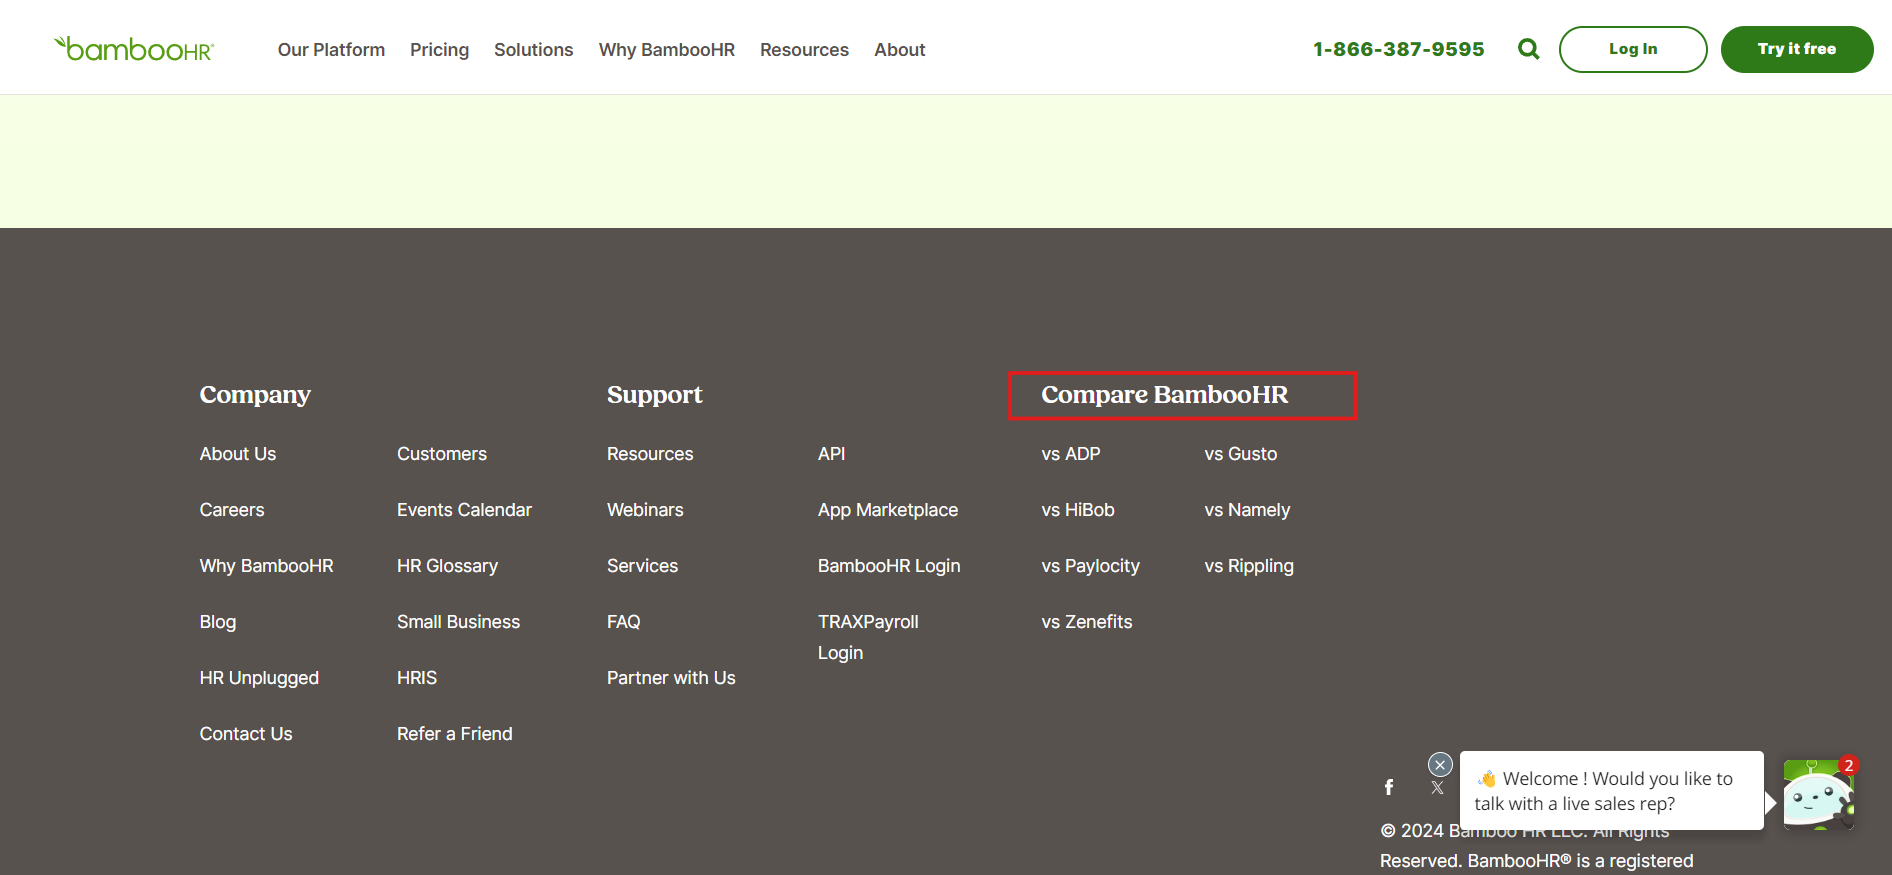Screen dimensions: 1892x875
Task: Open the Our Platform menu
Action: (x=331, y=50)
